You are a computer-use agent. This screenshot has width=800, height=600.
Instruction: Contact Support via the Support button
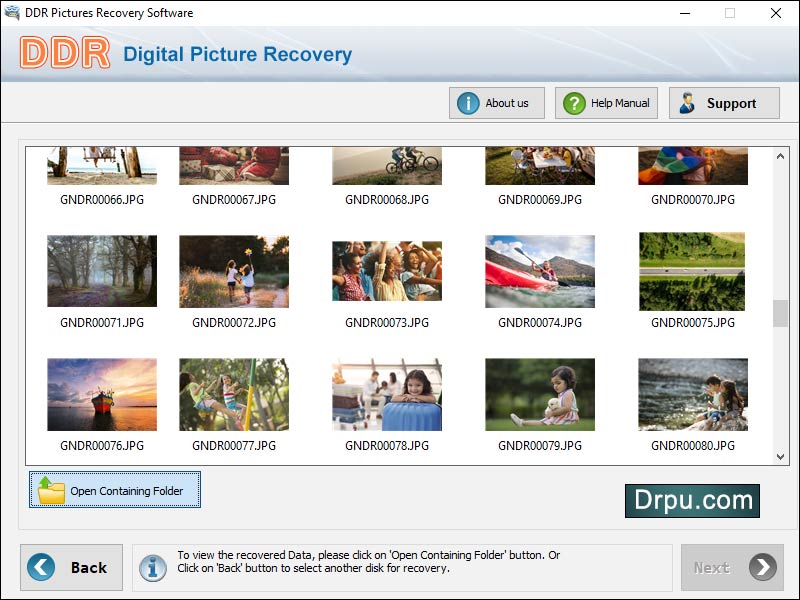coord(724,102)
